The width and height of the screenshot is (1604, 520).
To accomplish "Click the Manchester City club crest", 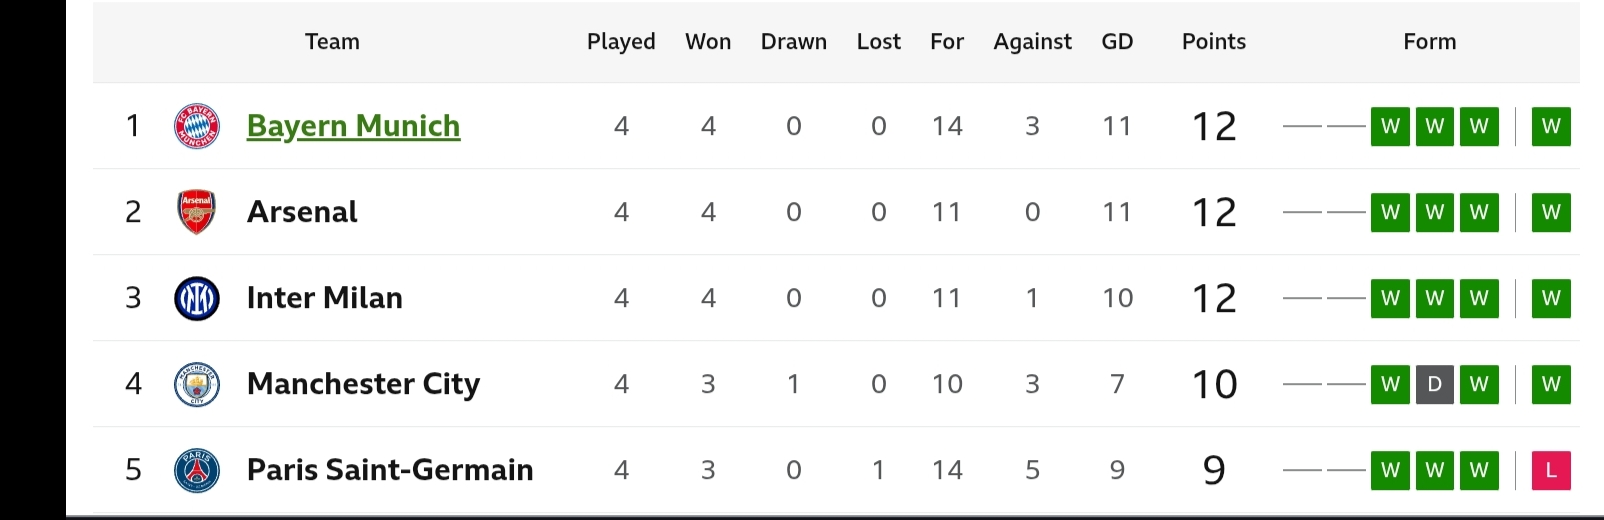I will coord(197,384).
